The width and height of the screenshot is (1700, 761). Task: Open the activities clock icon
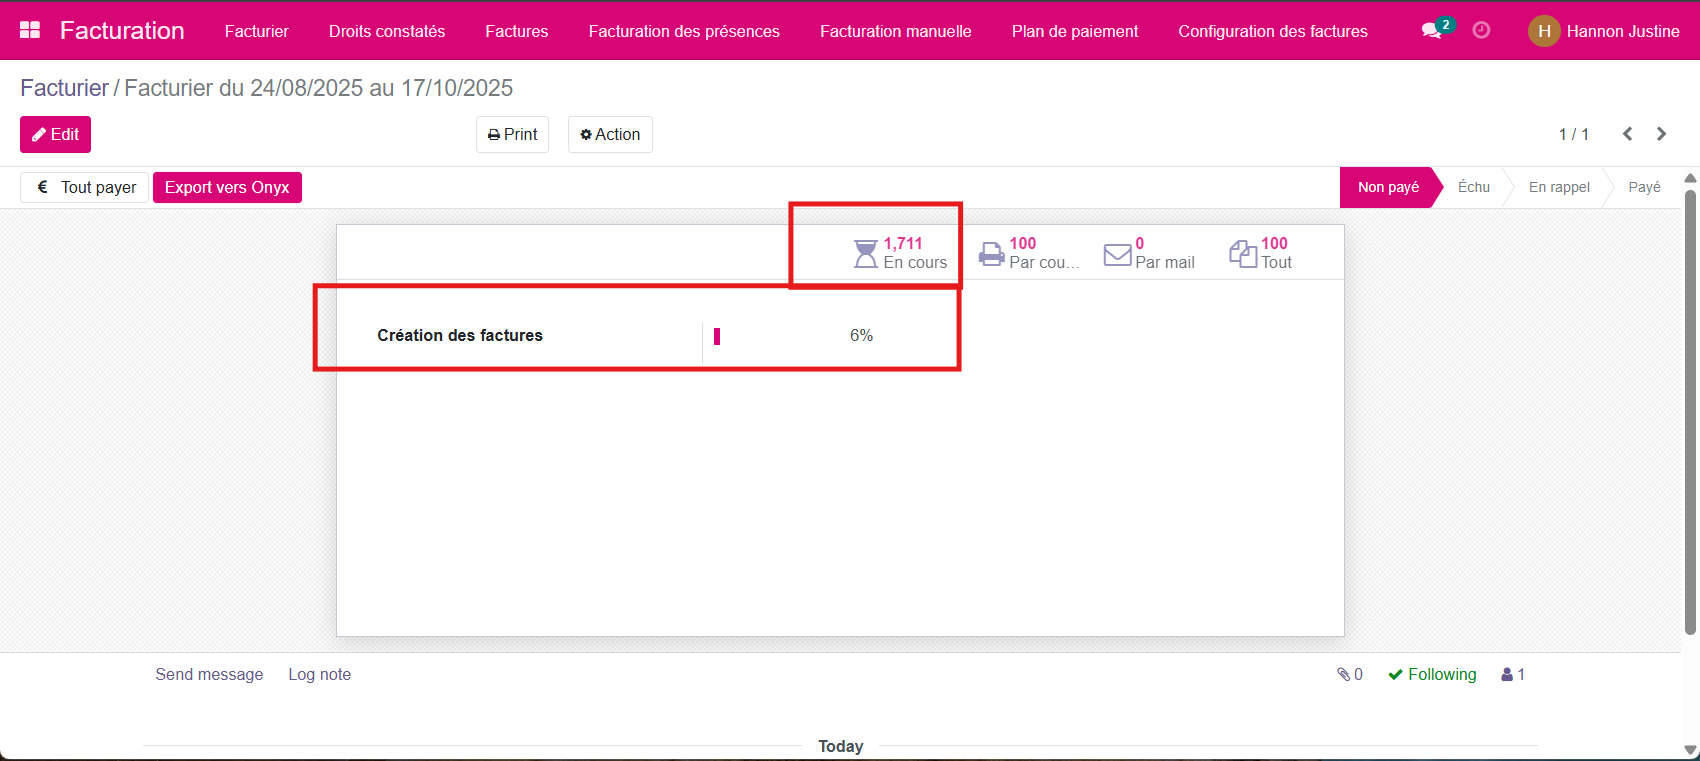click(1481, 30)
